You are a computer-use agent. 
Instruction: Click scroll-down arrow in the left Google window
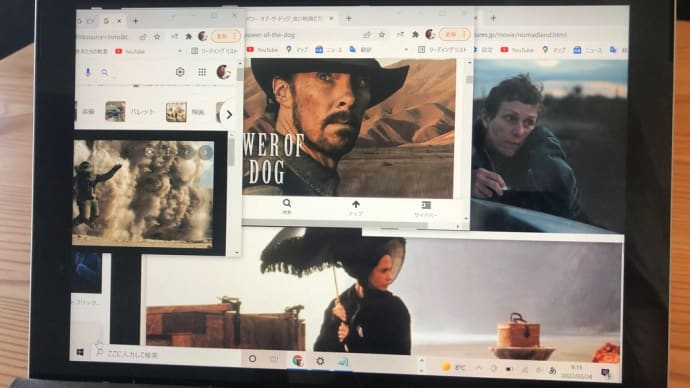click(237, 253)
